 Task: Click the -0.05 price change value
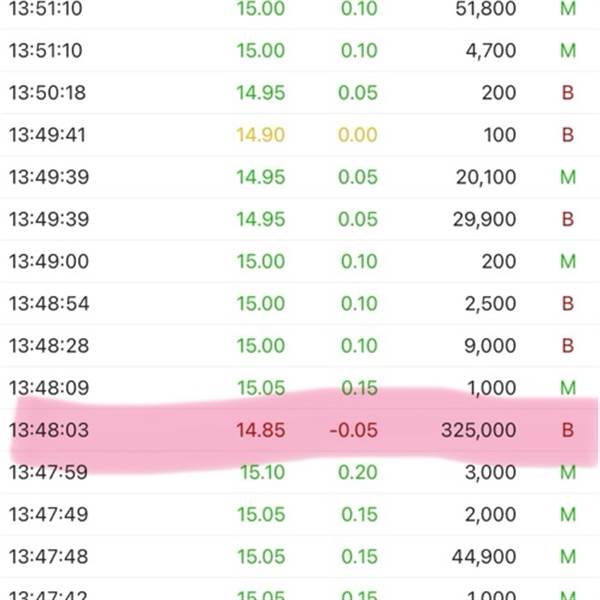[x=353, y=431]
